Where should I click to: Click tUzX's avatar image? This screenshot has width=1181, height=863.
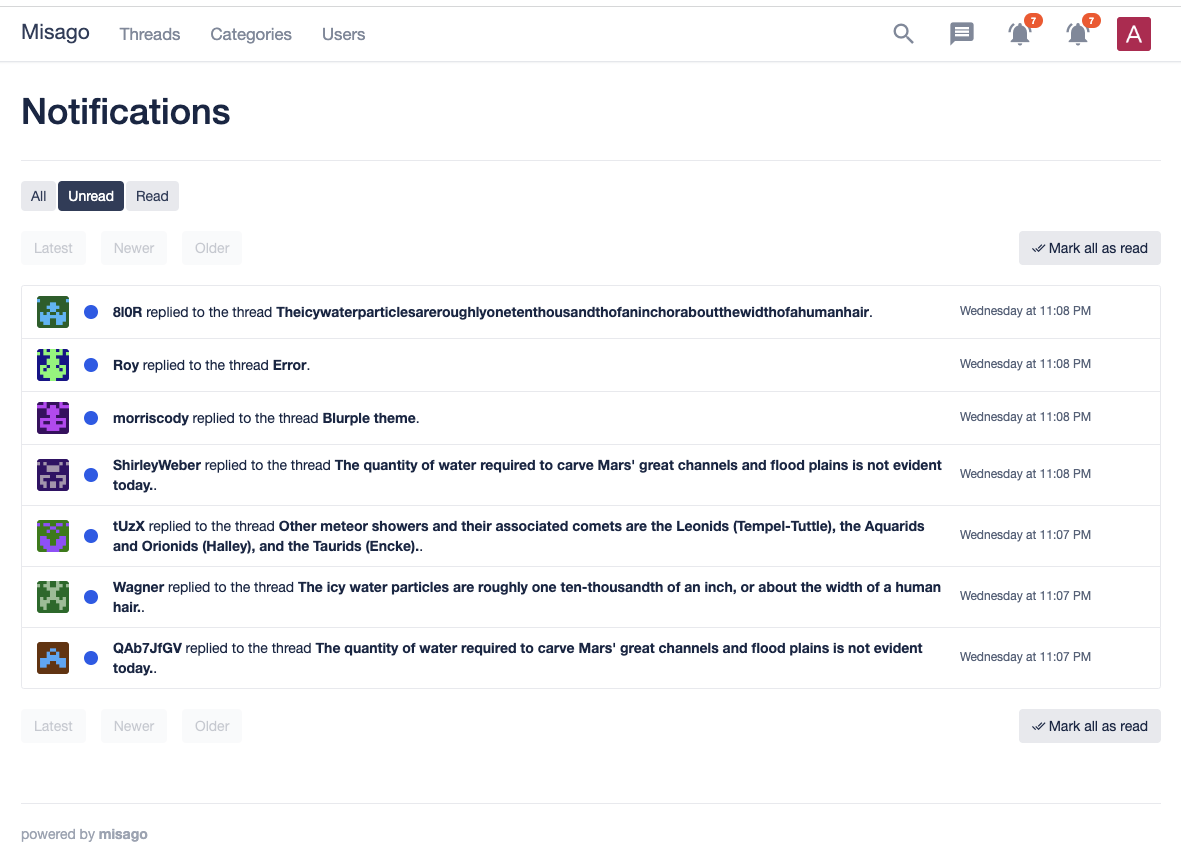pyautogui.click(x=53, y=536)
